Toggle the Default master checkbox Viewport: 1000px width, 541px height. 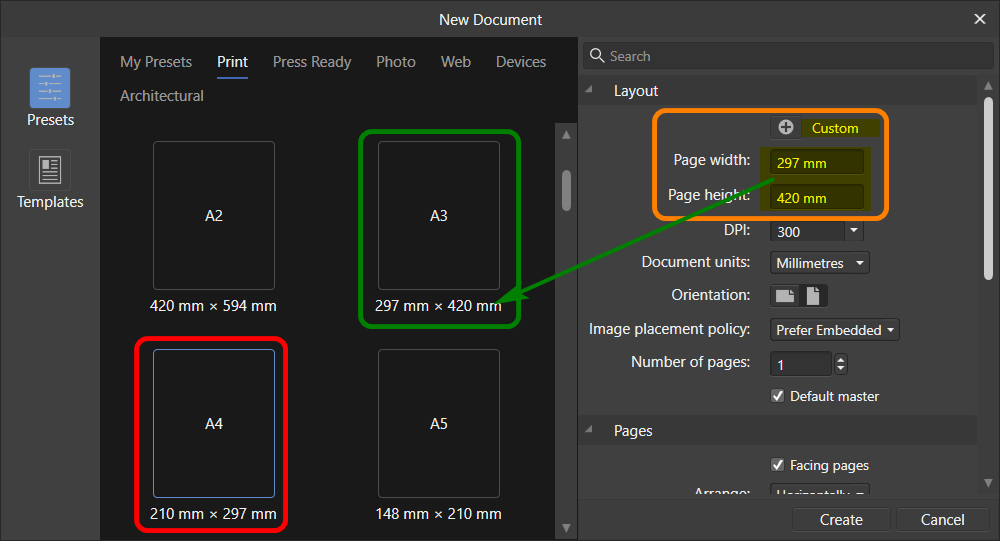click(778, 396)
